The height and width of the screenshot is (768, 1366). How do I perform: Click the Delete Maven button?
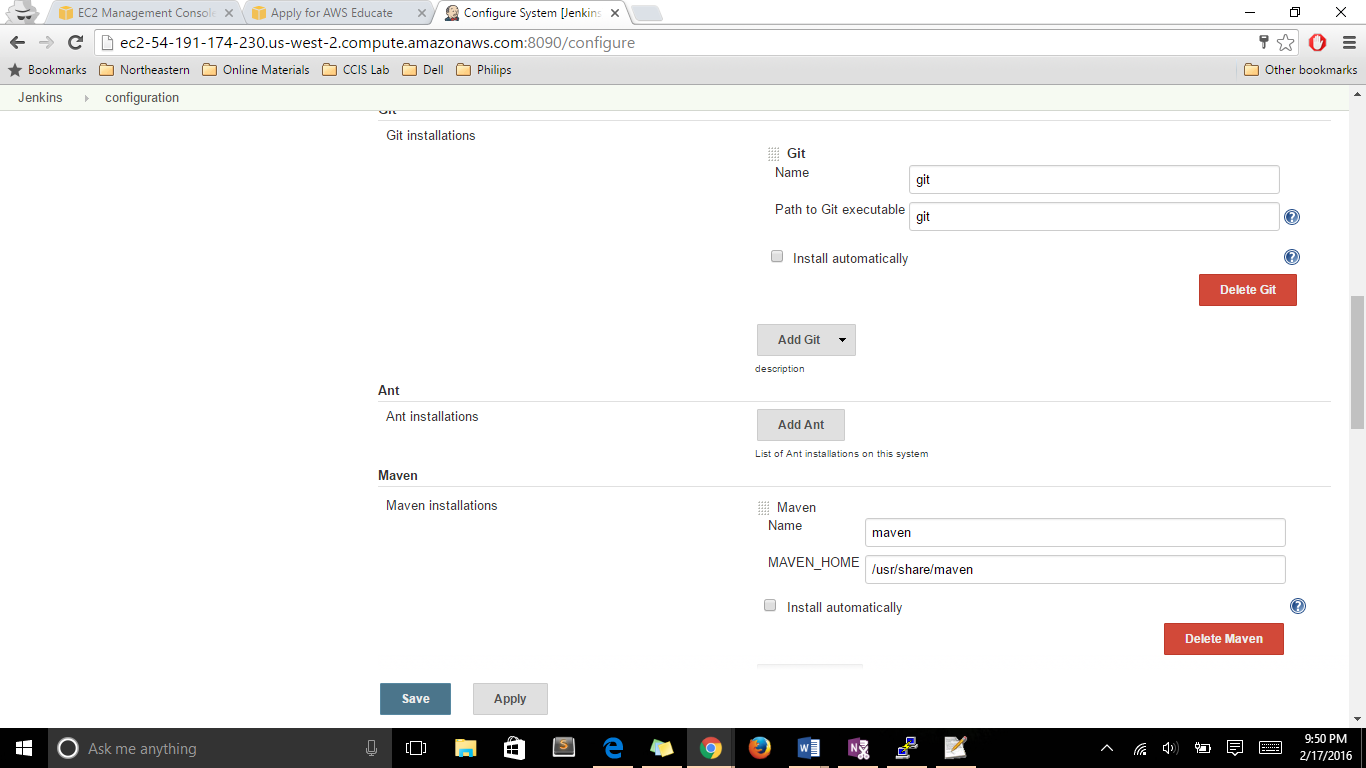point(1223,639)
